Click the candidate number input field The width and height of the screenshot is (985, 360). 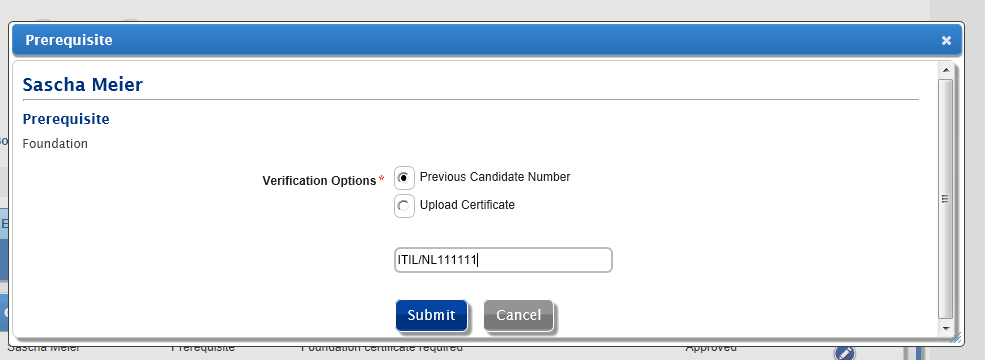(x=503, y=259)
